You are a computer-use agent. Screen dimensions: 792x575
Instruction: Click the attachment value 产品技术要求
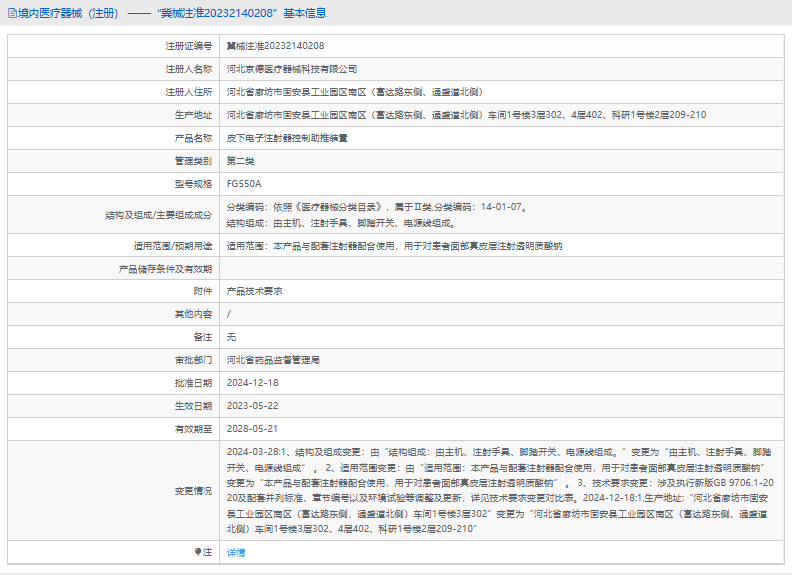point(255,291)
